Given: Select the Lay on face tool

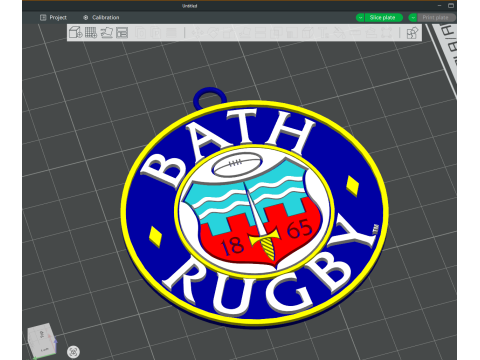Looking at the screenshot, I should [x=244, y=32].
